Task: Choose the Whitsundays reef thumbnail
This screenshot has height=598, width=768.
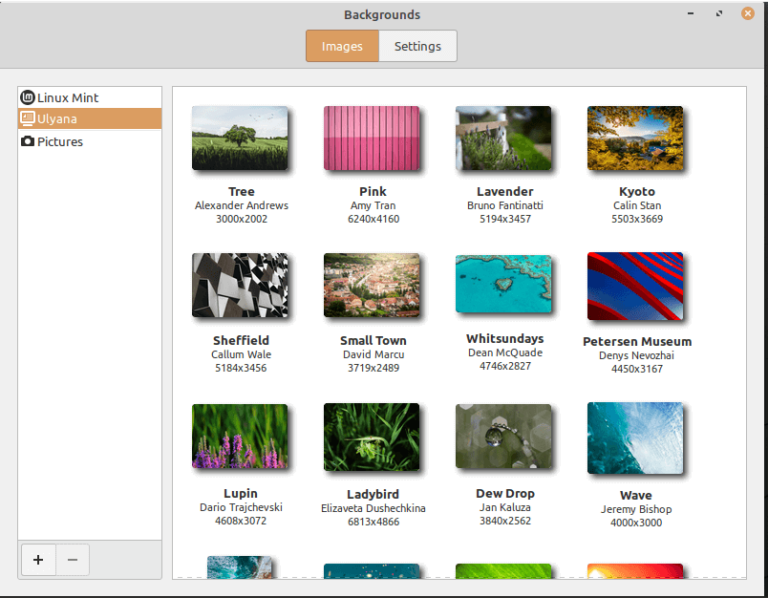Action: click(504, 284)
